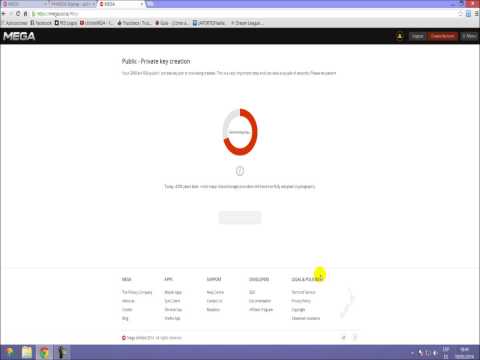This screenshot has height=360, width=480.
Task: Open the Documentation footer link
Action: coord(260,301)
